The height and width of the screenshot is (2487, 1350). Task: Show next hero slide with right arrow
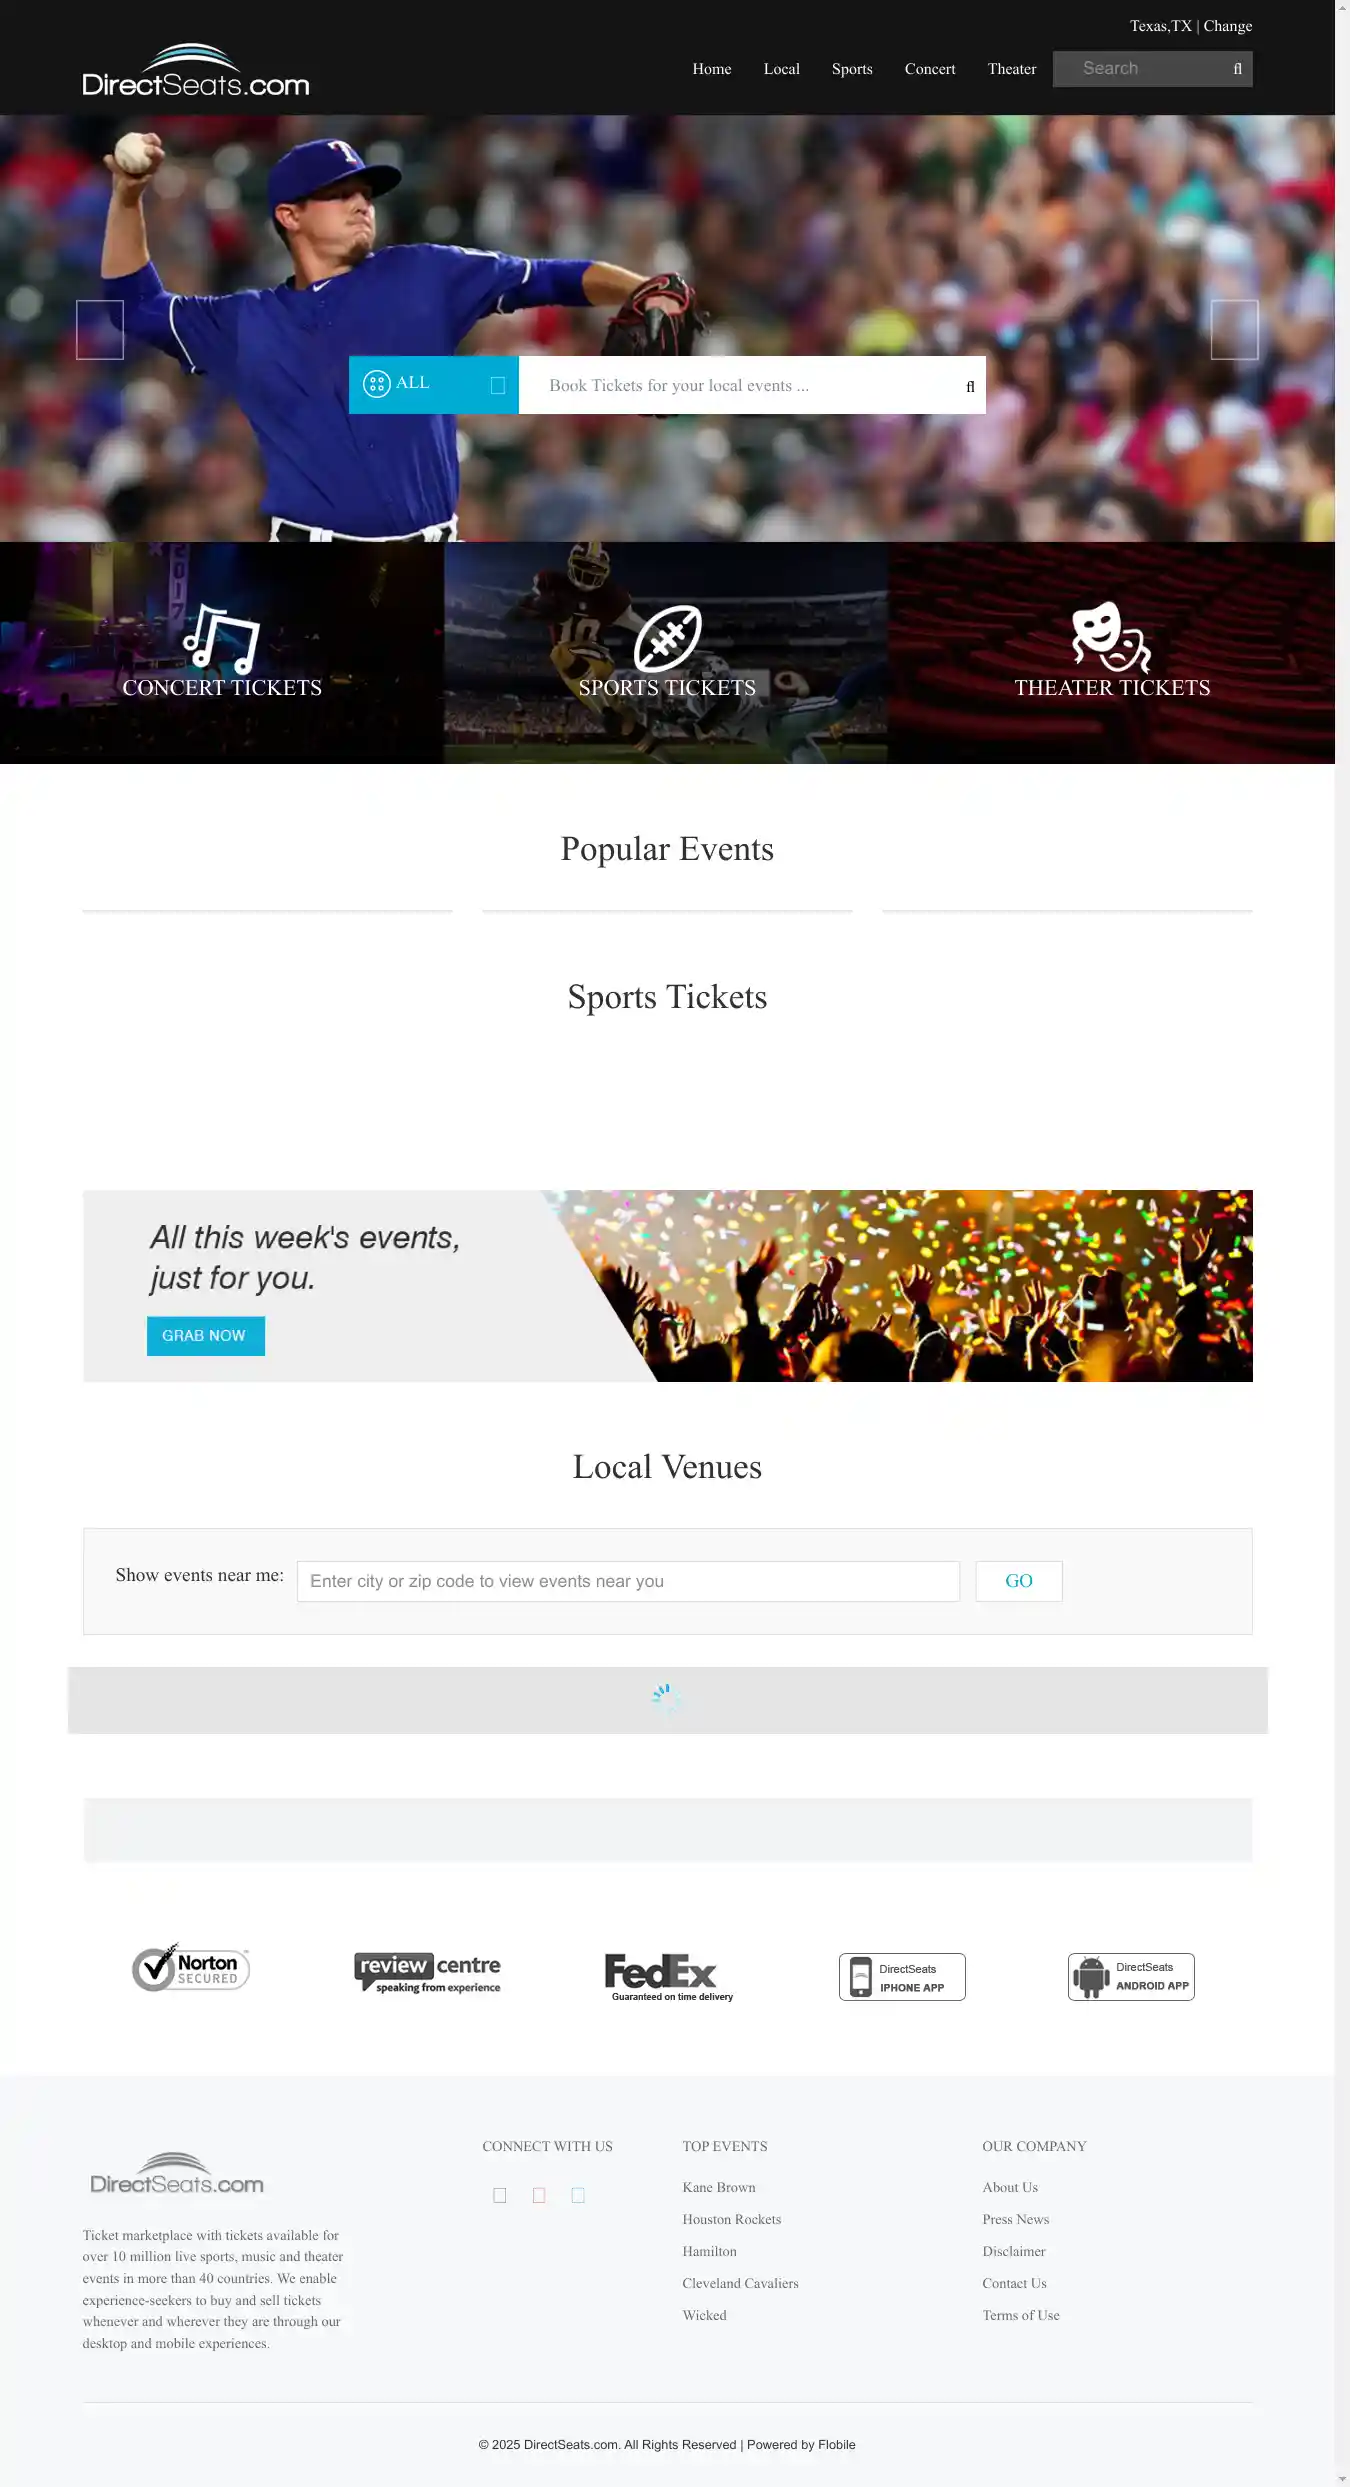(x=1235, y=330)
